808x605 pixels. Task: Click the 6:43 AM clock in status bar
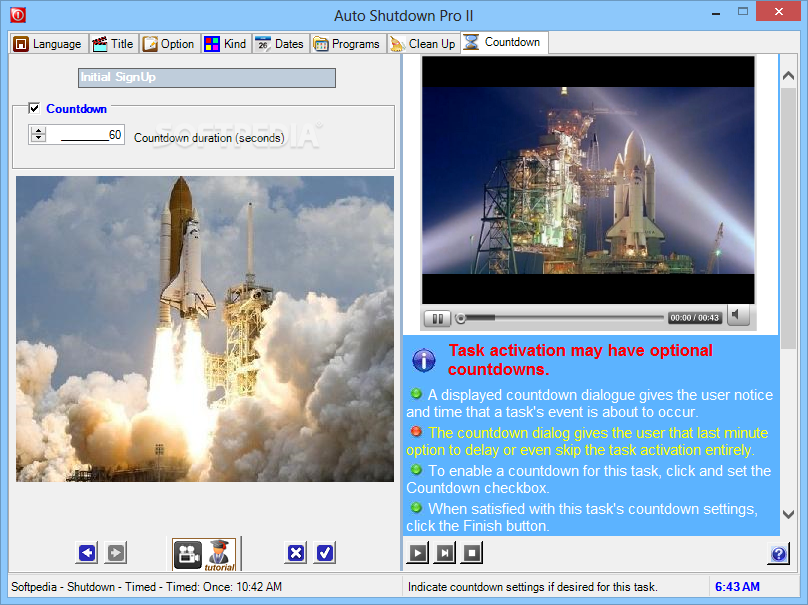[x=737, y=586]
